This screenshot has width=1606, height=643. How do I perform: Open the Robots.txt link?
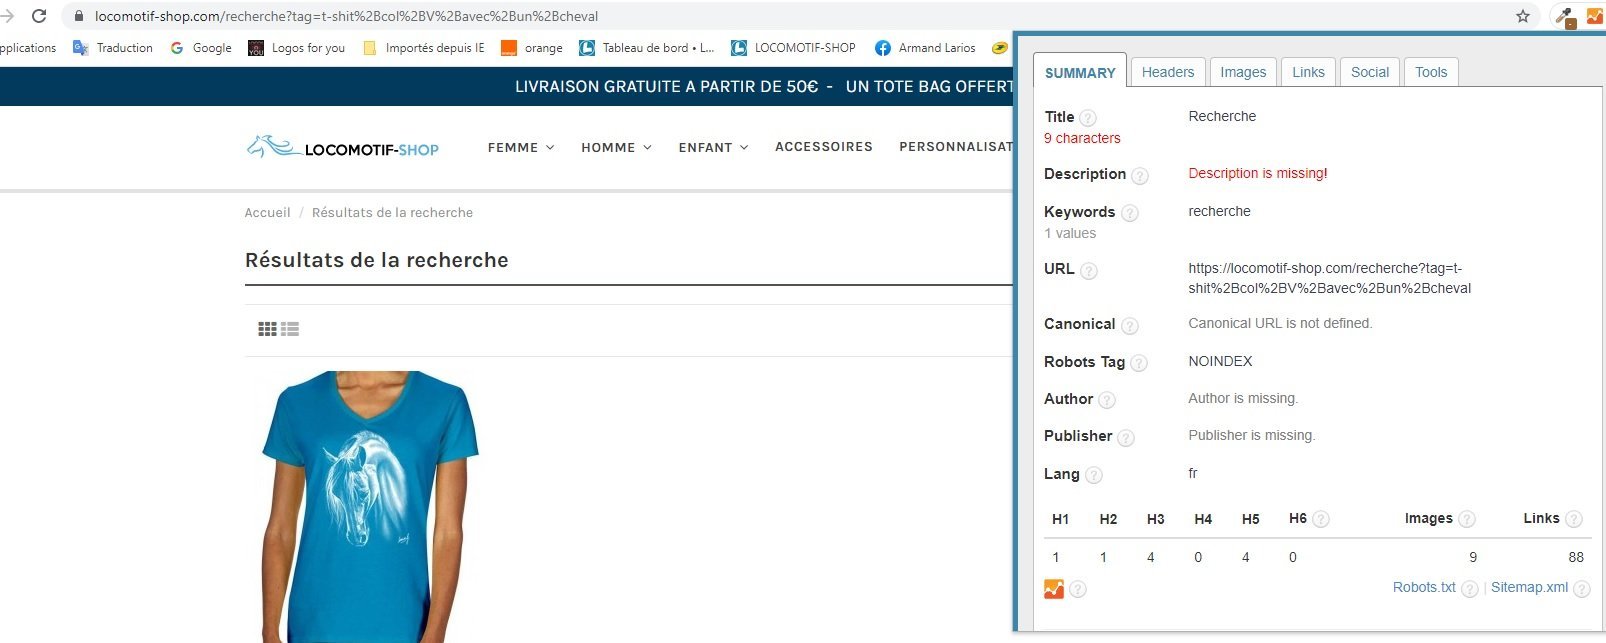point(1424,587)
